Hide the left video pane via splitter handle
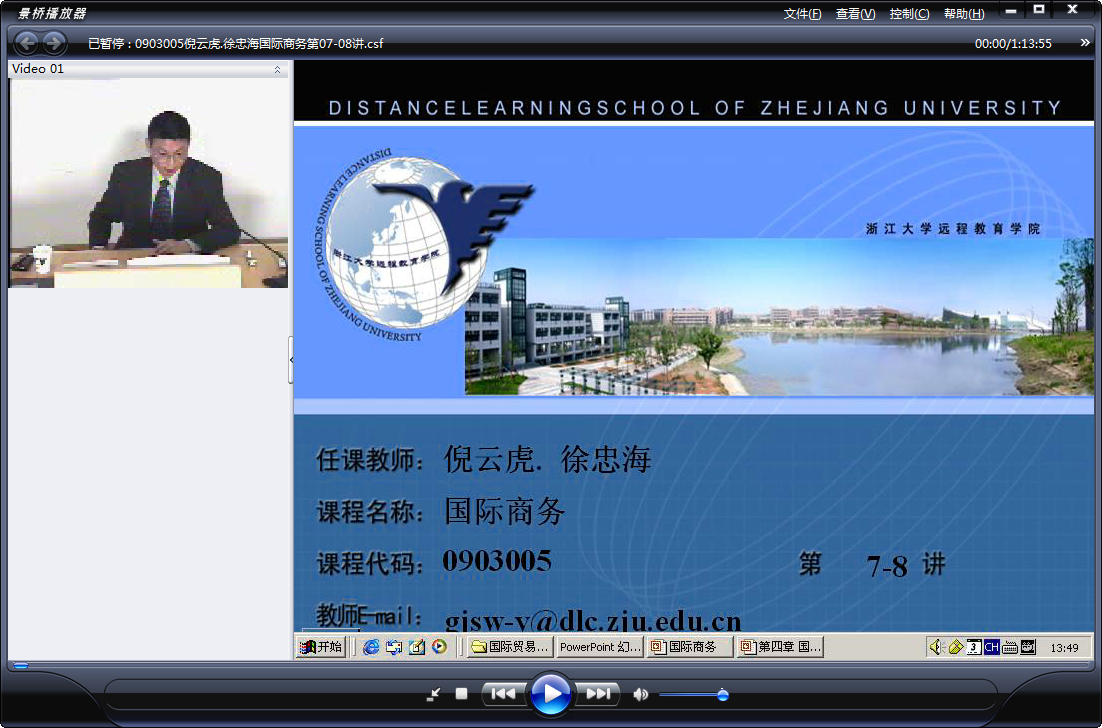The width and height of the screenshot is (1102, 728). pos(291,359)
